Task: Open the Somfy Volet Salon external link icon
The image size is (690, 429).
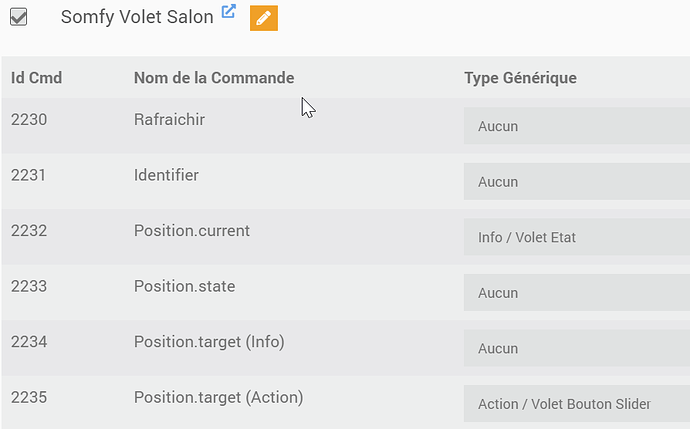Action: click(228, 12)
